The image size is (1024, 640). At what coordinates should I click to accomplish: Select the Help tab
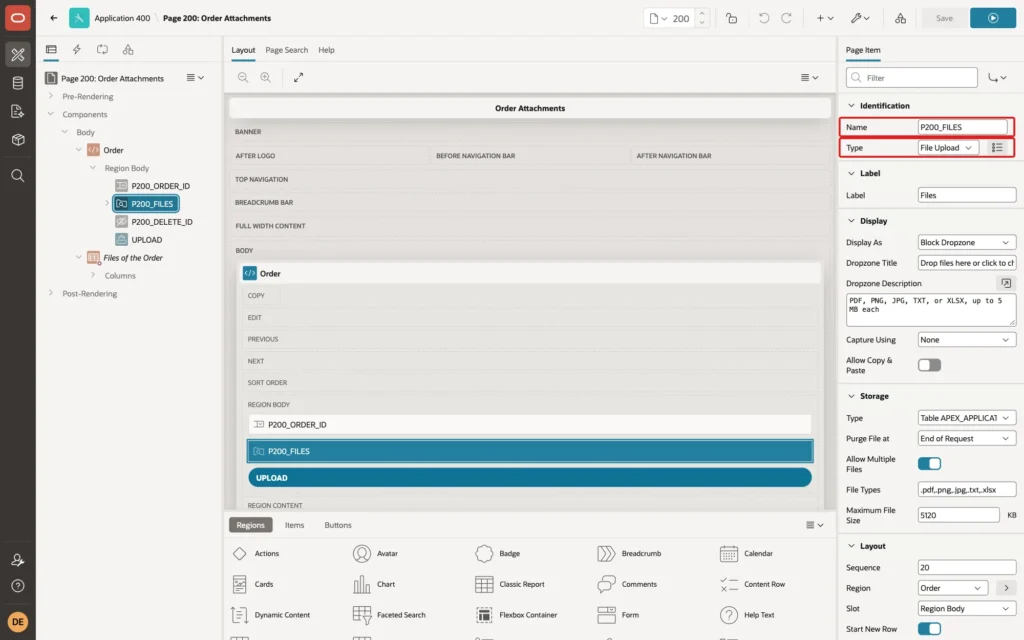point(326,50)
